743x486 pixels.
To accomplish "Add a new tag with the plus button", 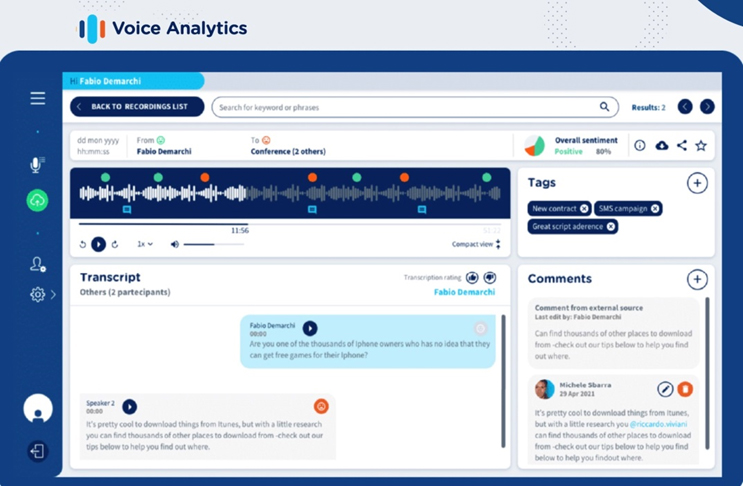I will tap(697, 183).
